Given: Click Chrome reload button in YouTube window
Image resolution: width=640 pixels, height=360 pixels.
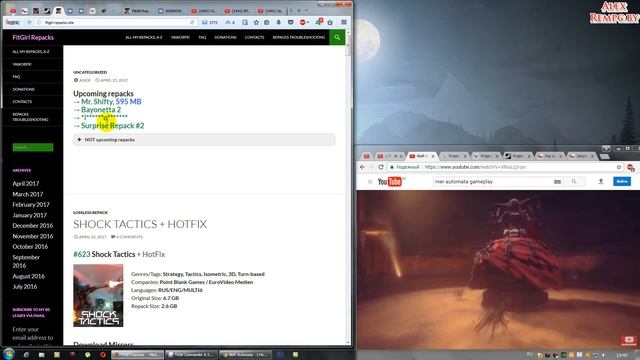Looking at the screenshot, I should (x=381, y=167).
